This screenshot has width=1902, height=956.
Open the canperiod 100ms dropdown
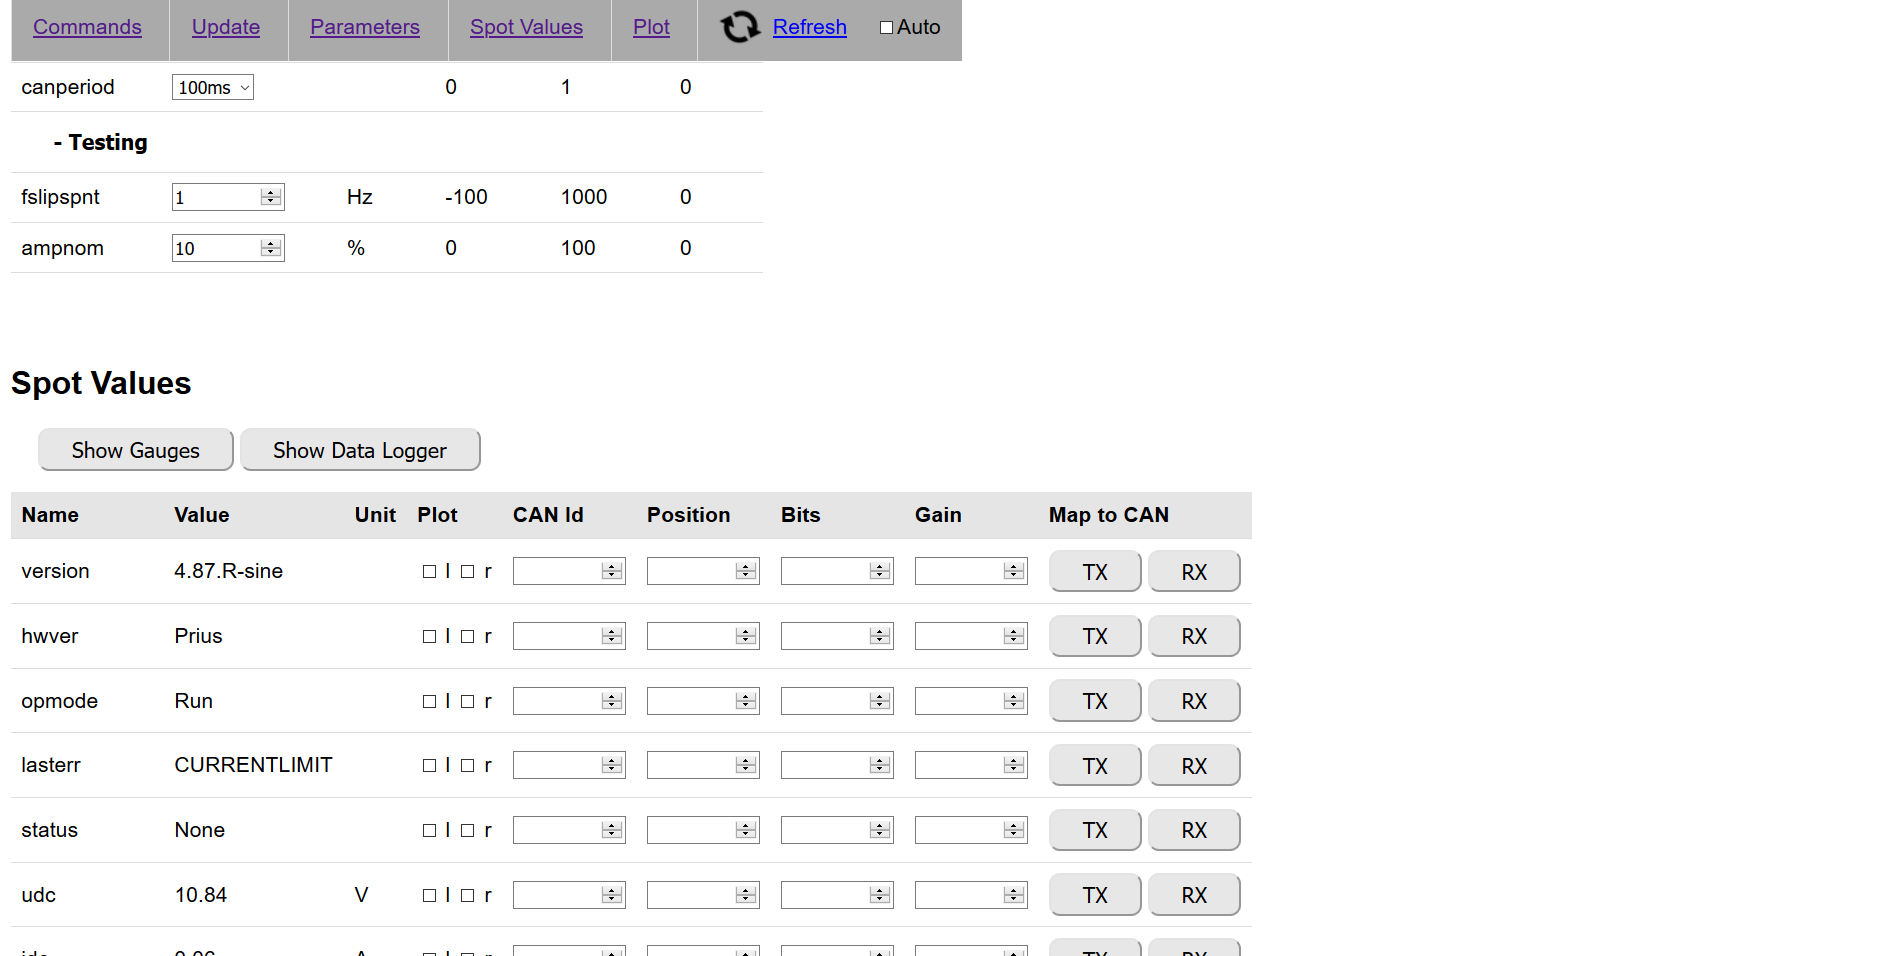tap(212, 88)
